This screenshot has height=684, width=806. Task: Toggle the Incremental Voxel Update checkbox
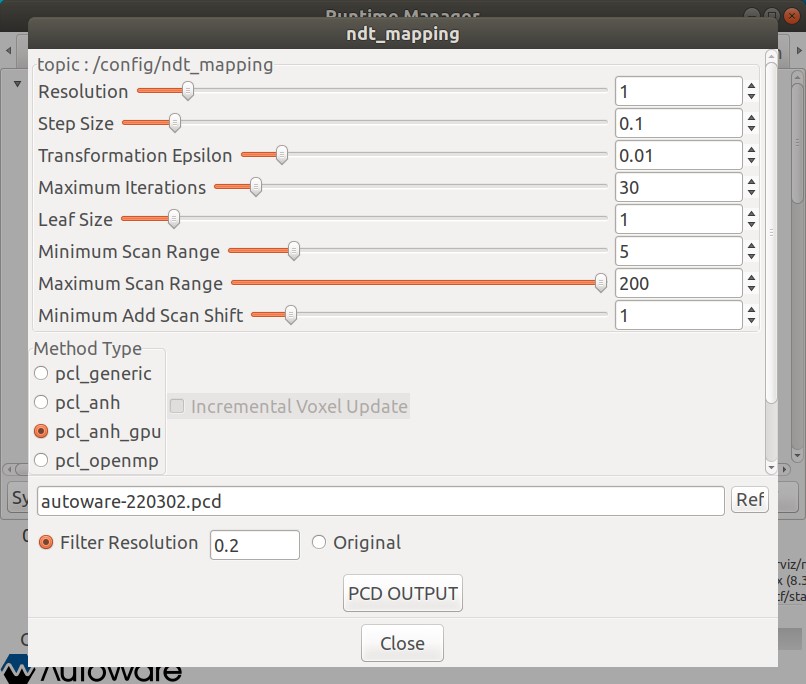click(177, 406)
